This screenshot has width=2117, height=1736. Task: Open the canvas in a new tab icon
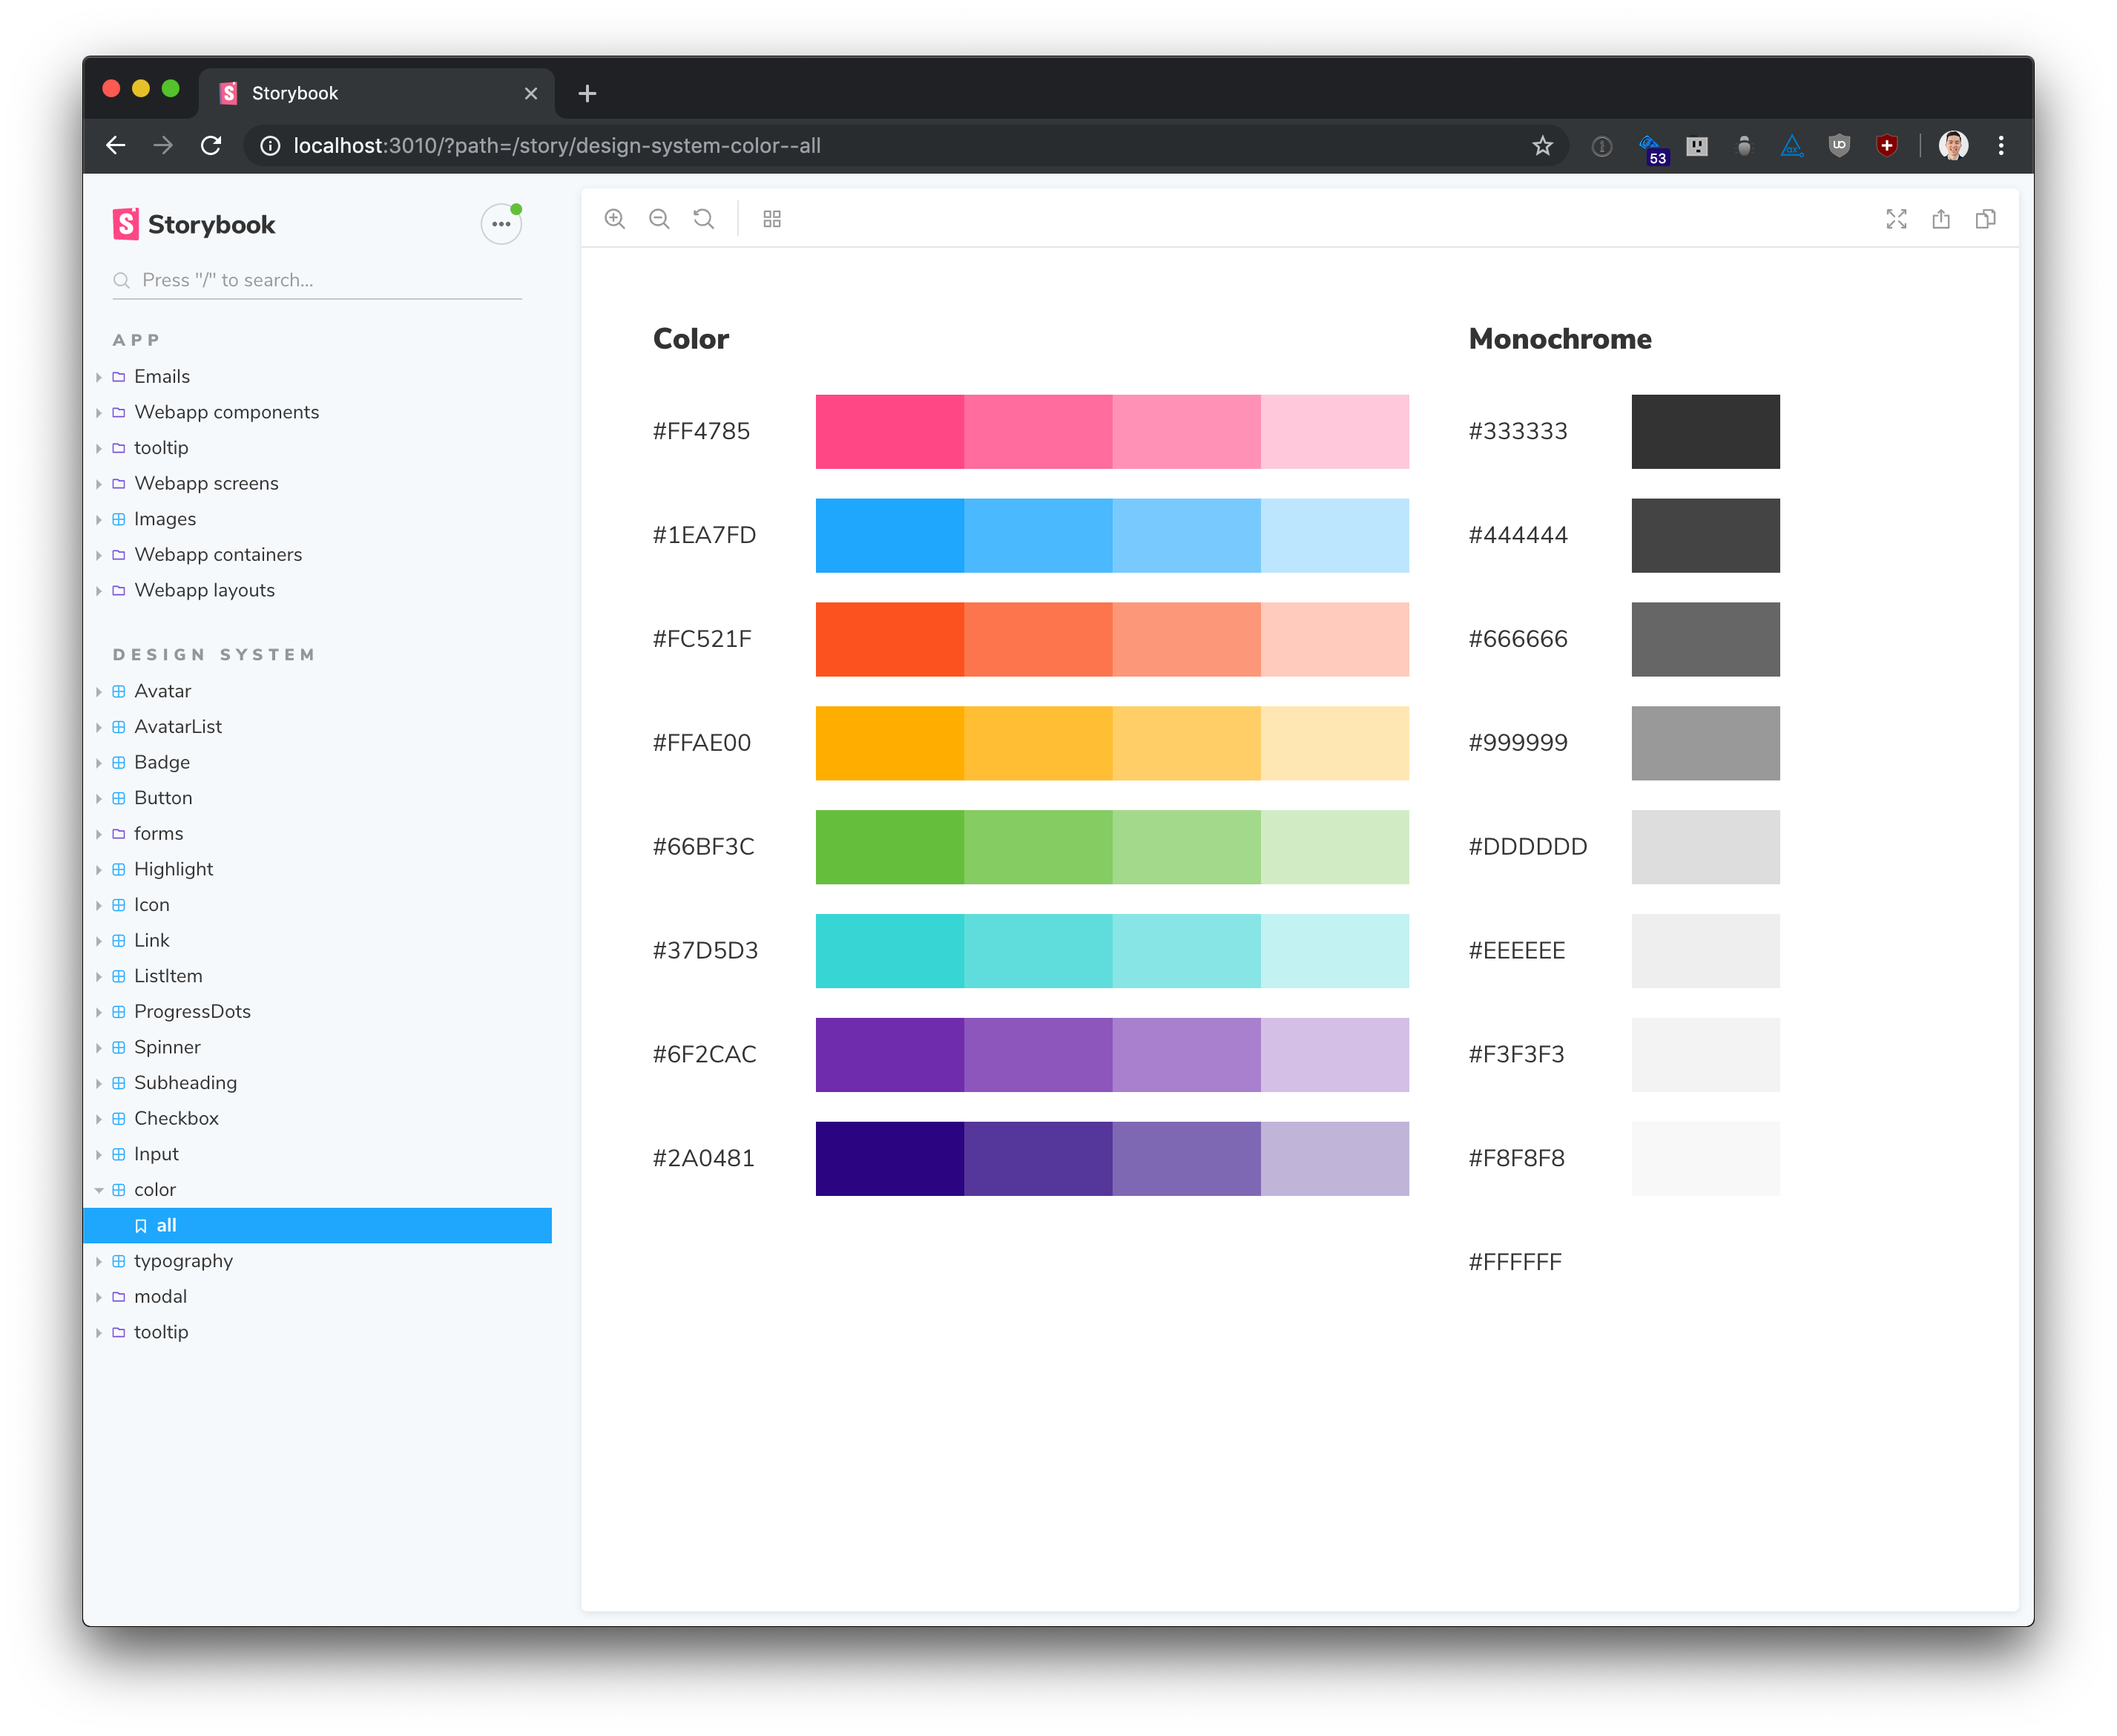pos(1941,218)
